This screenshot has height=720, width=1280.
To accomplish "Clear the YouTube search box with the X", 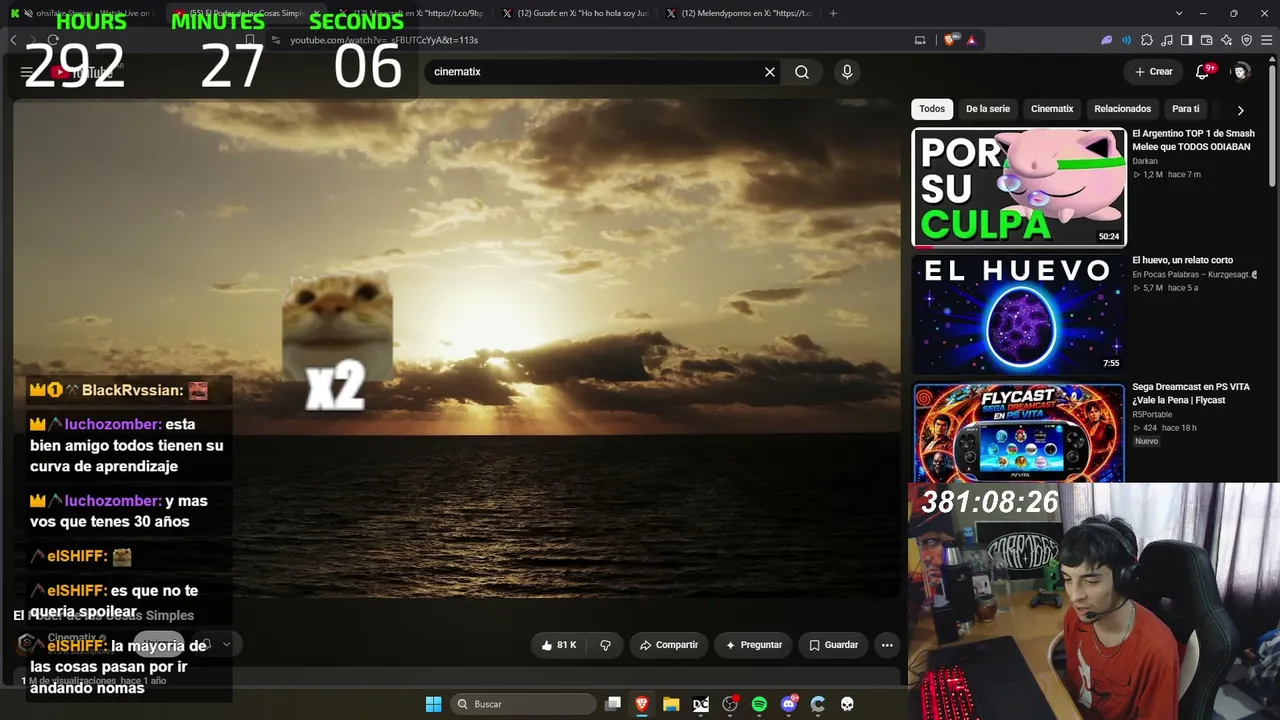I will point(770,72).
